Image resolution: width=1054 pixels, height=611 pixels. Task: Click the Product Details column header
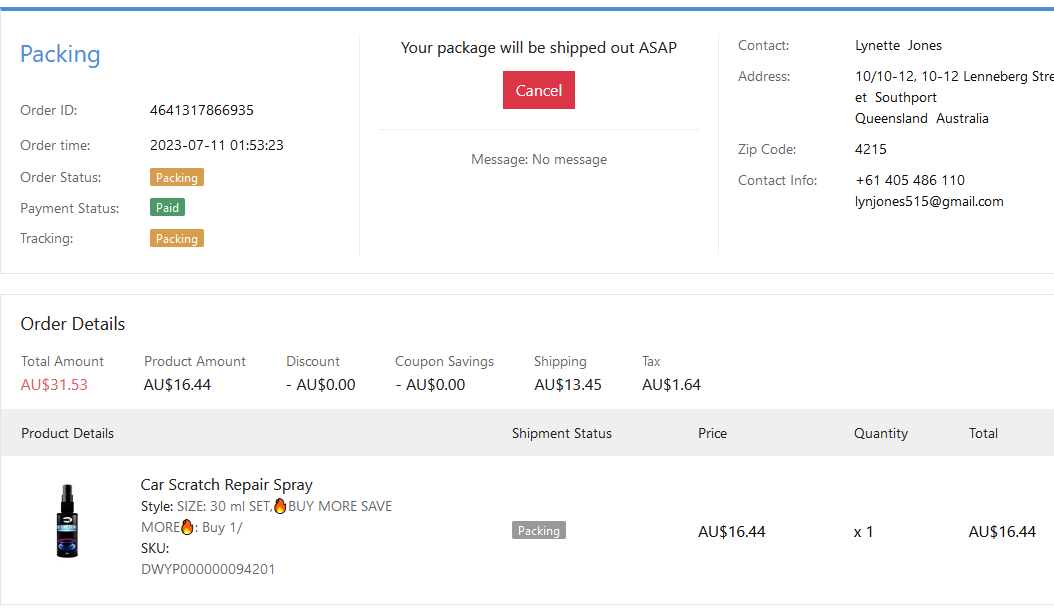pyautogui.click(x=67, y=433)
